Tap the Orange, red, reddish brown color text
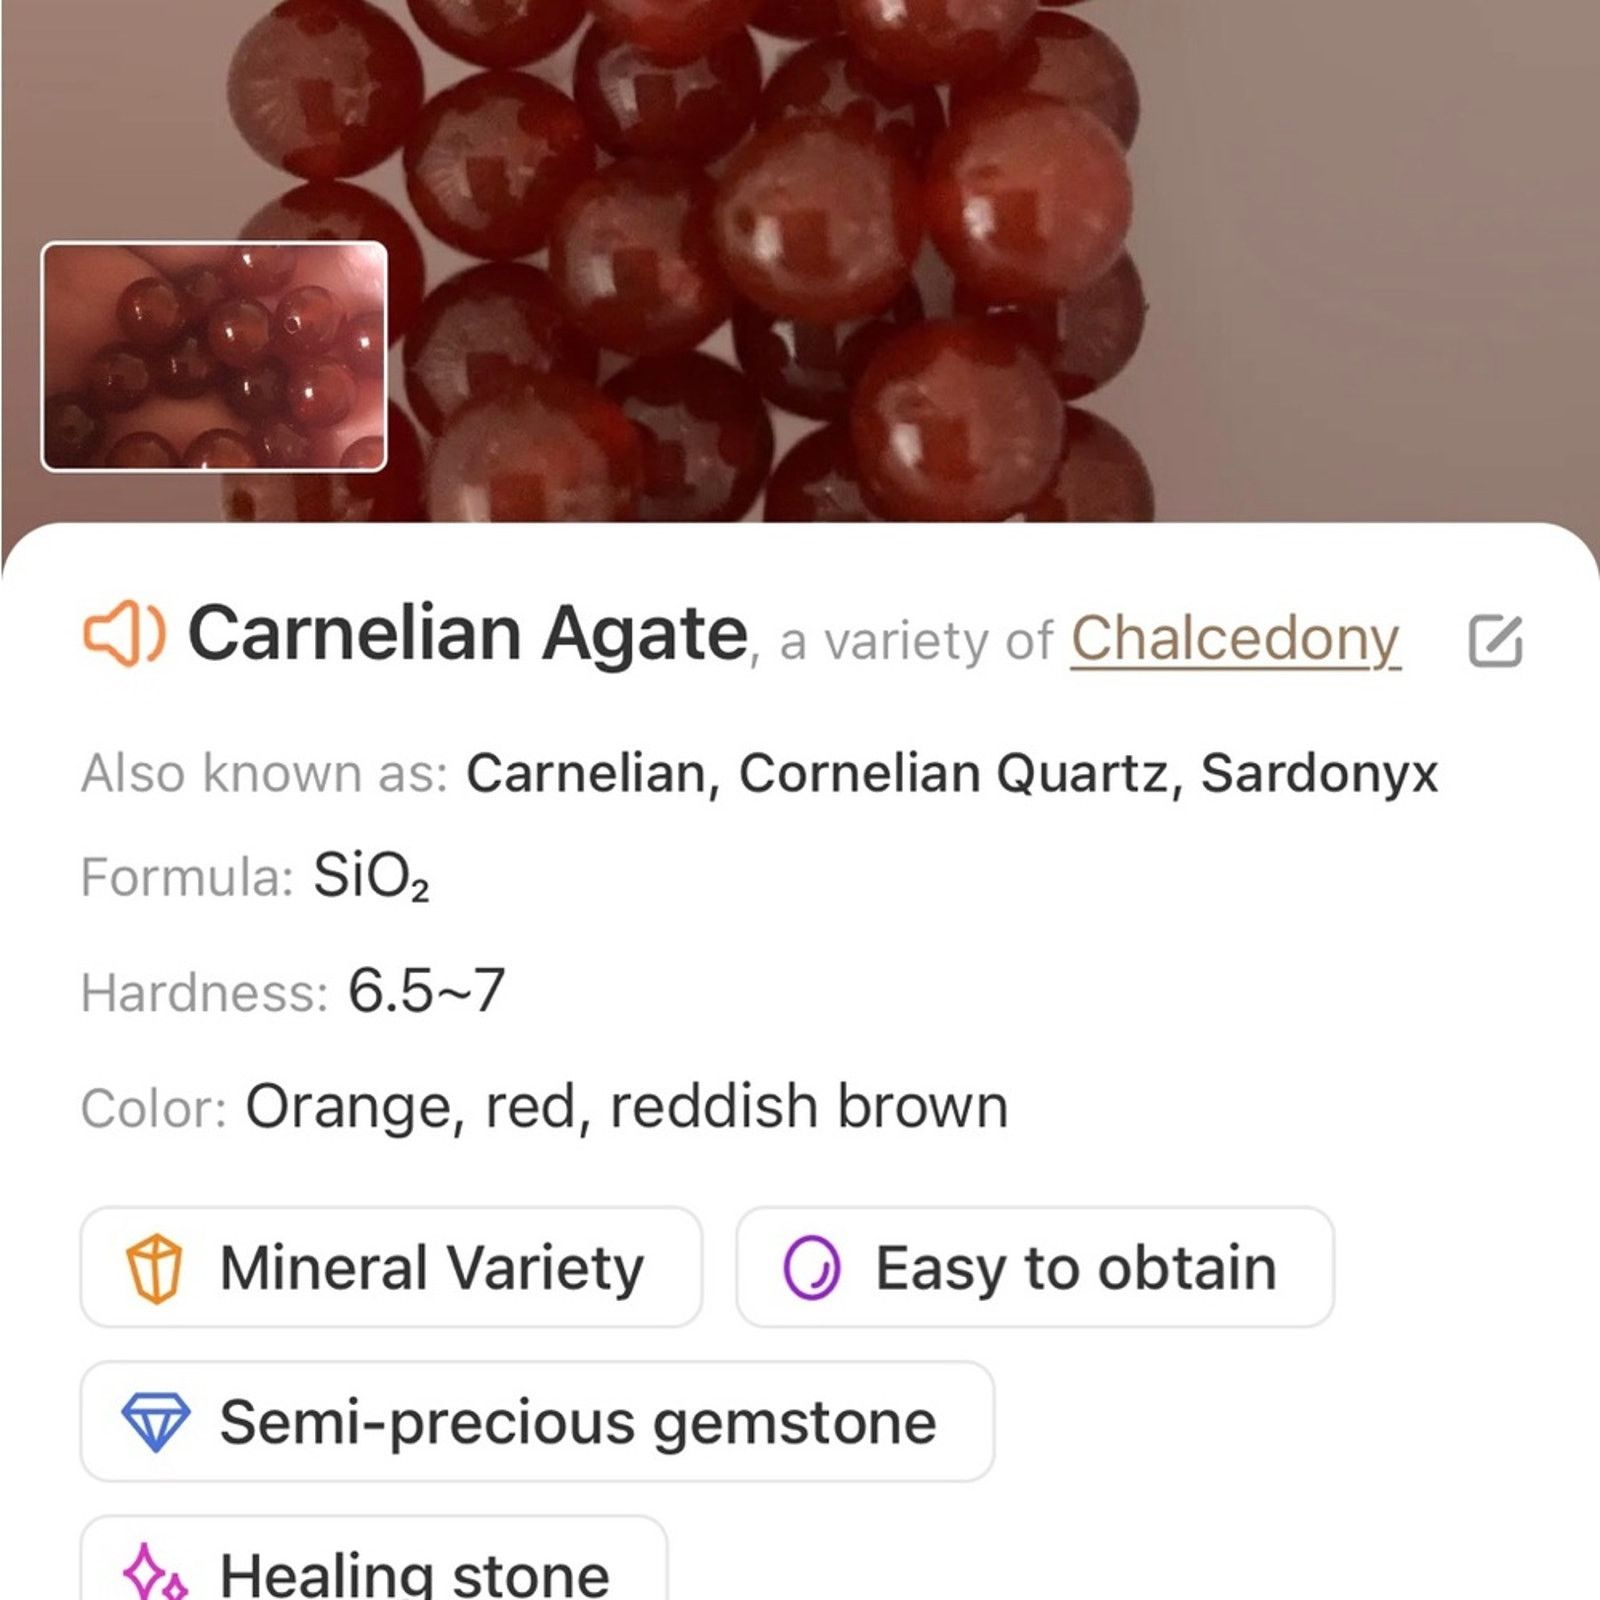The width and height of the screenshot is (1600, 1600). (x=627, y=1106)
